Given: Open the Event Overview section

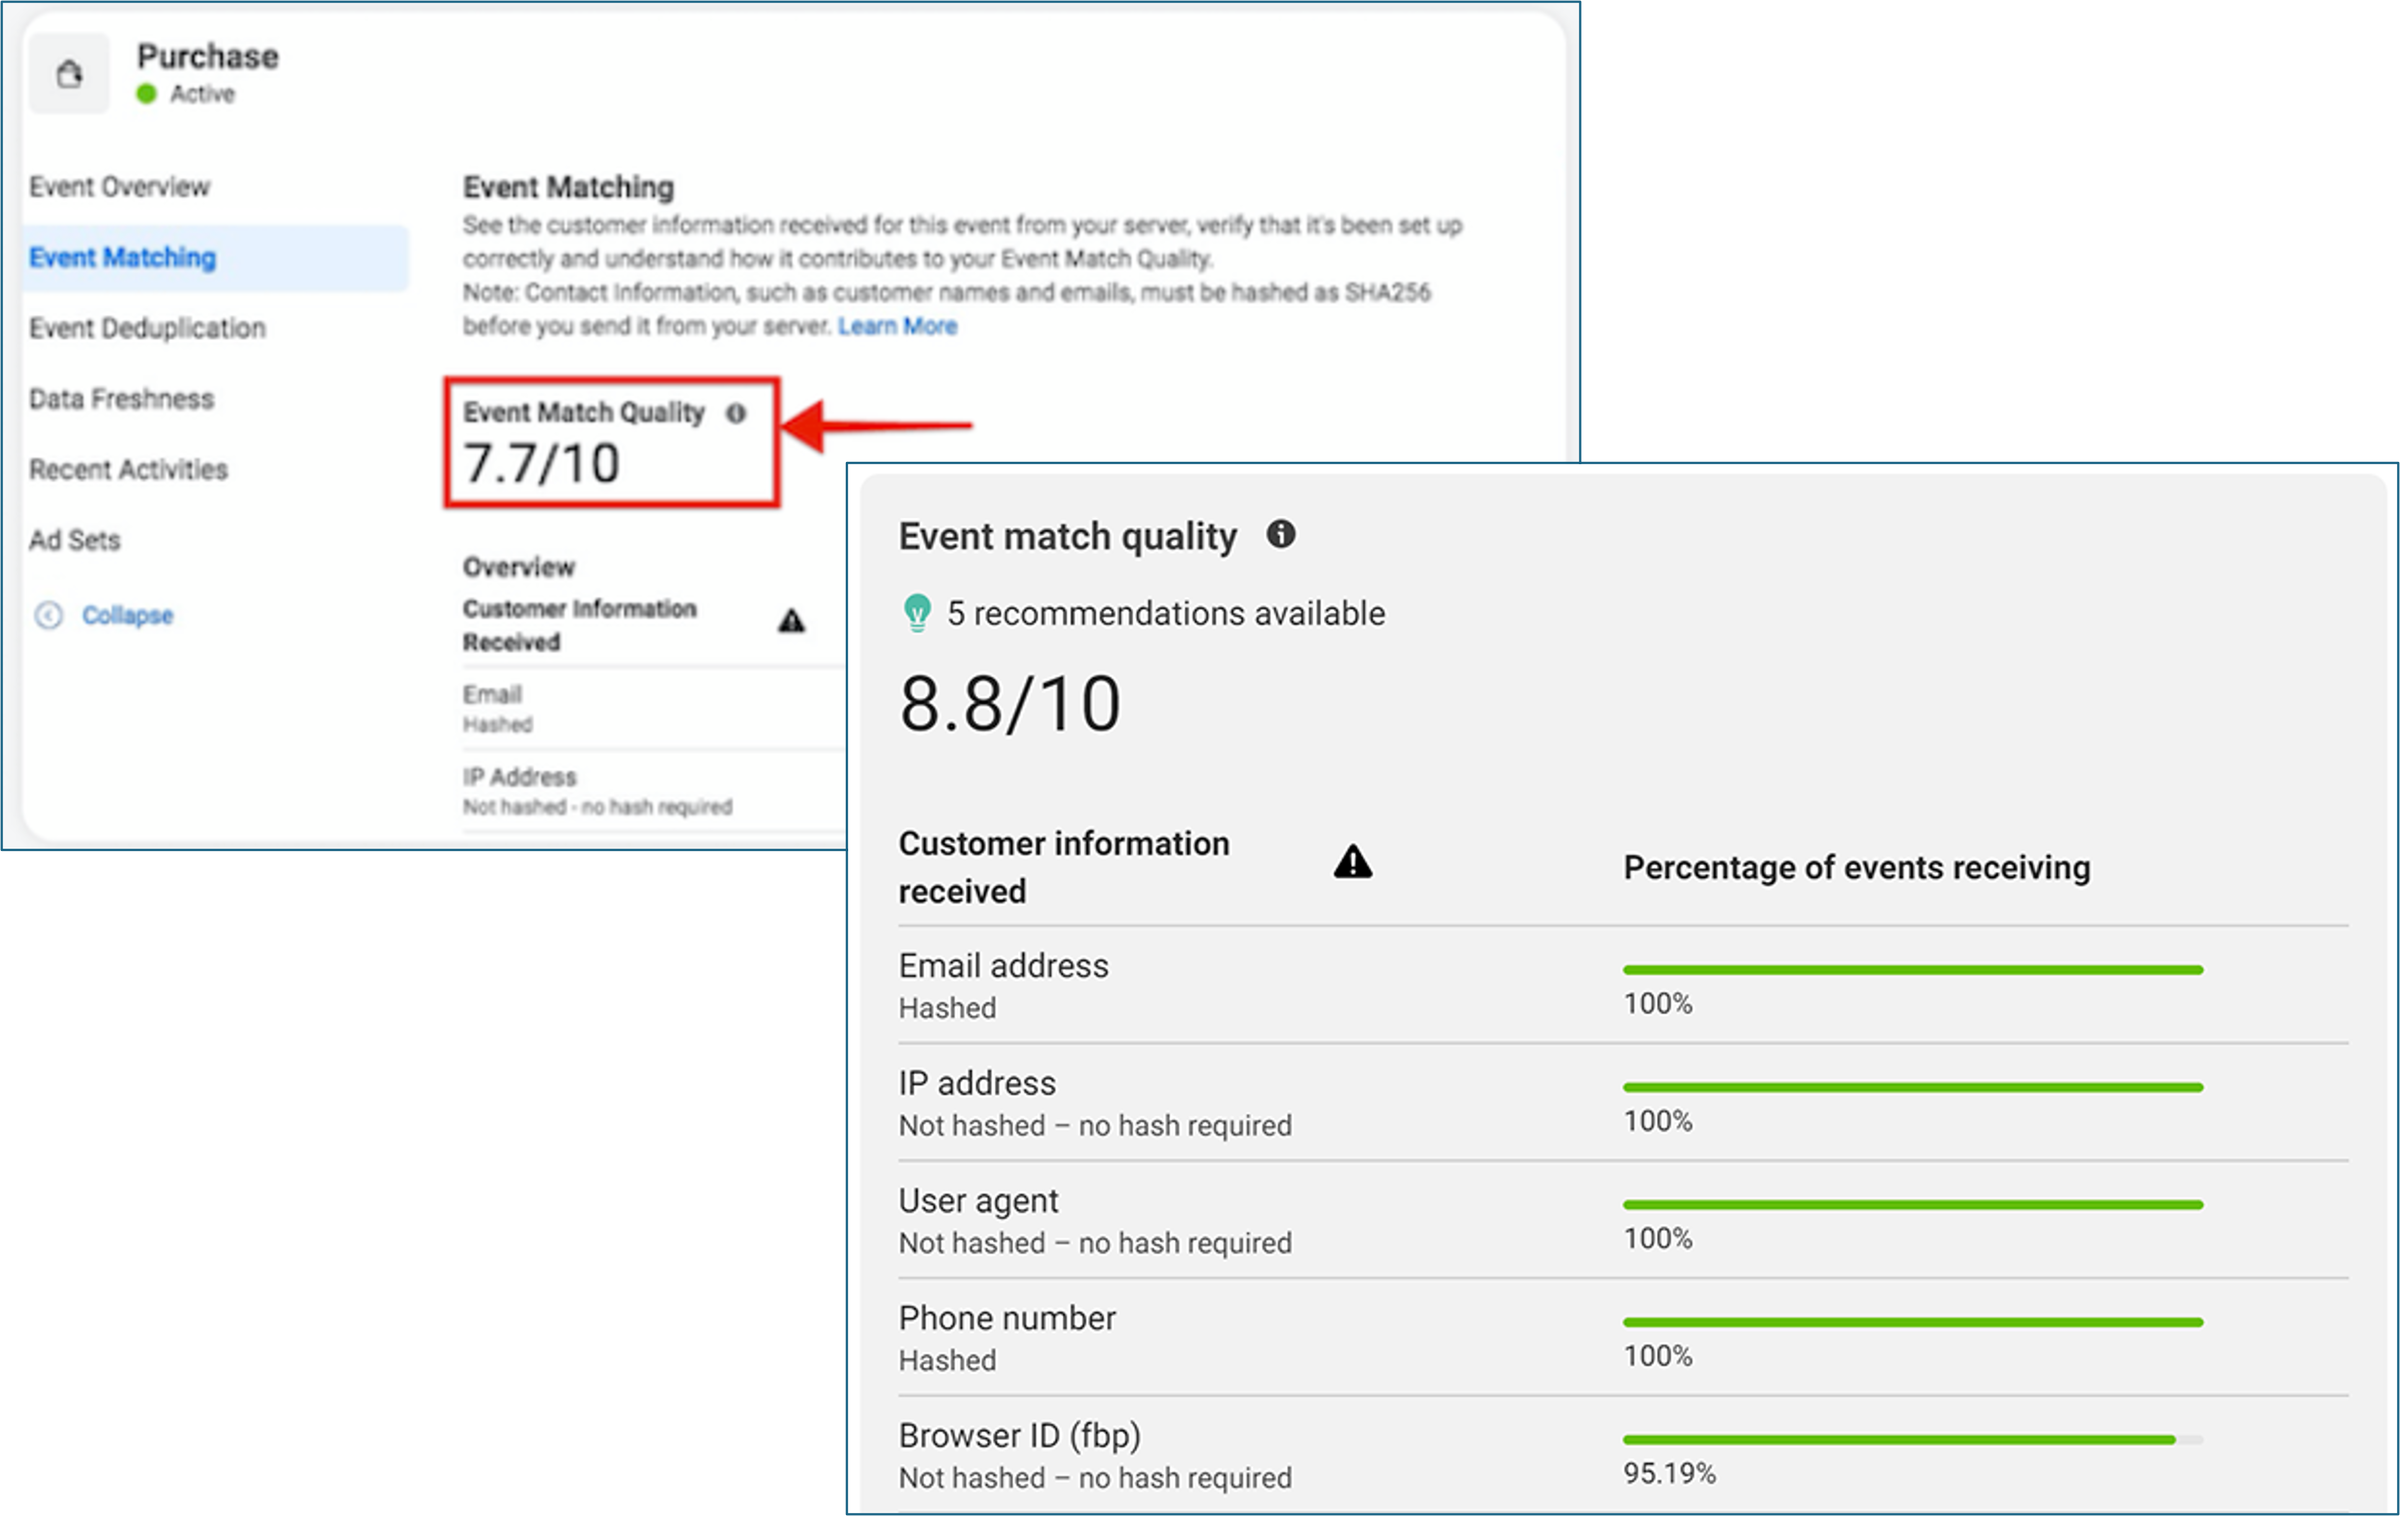Looking at the screenshot, I should (119, 187).
